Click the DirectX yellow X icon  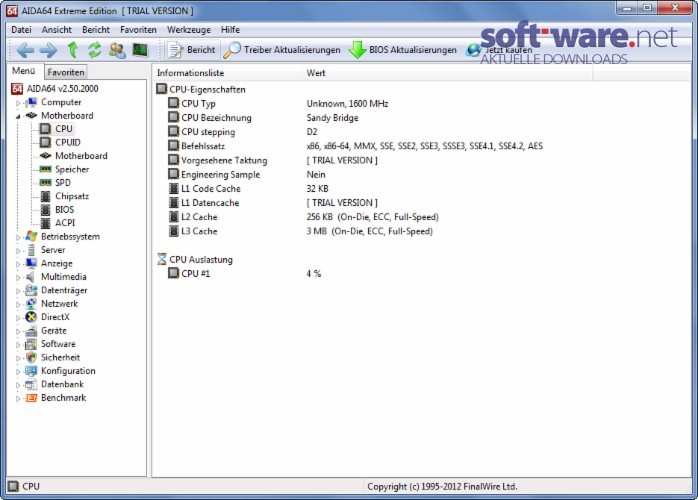tap(31, 317)
